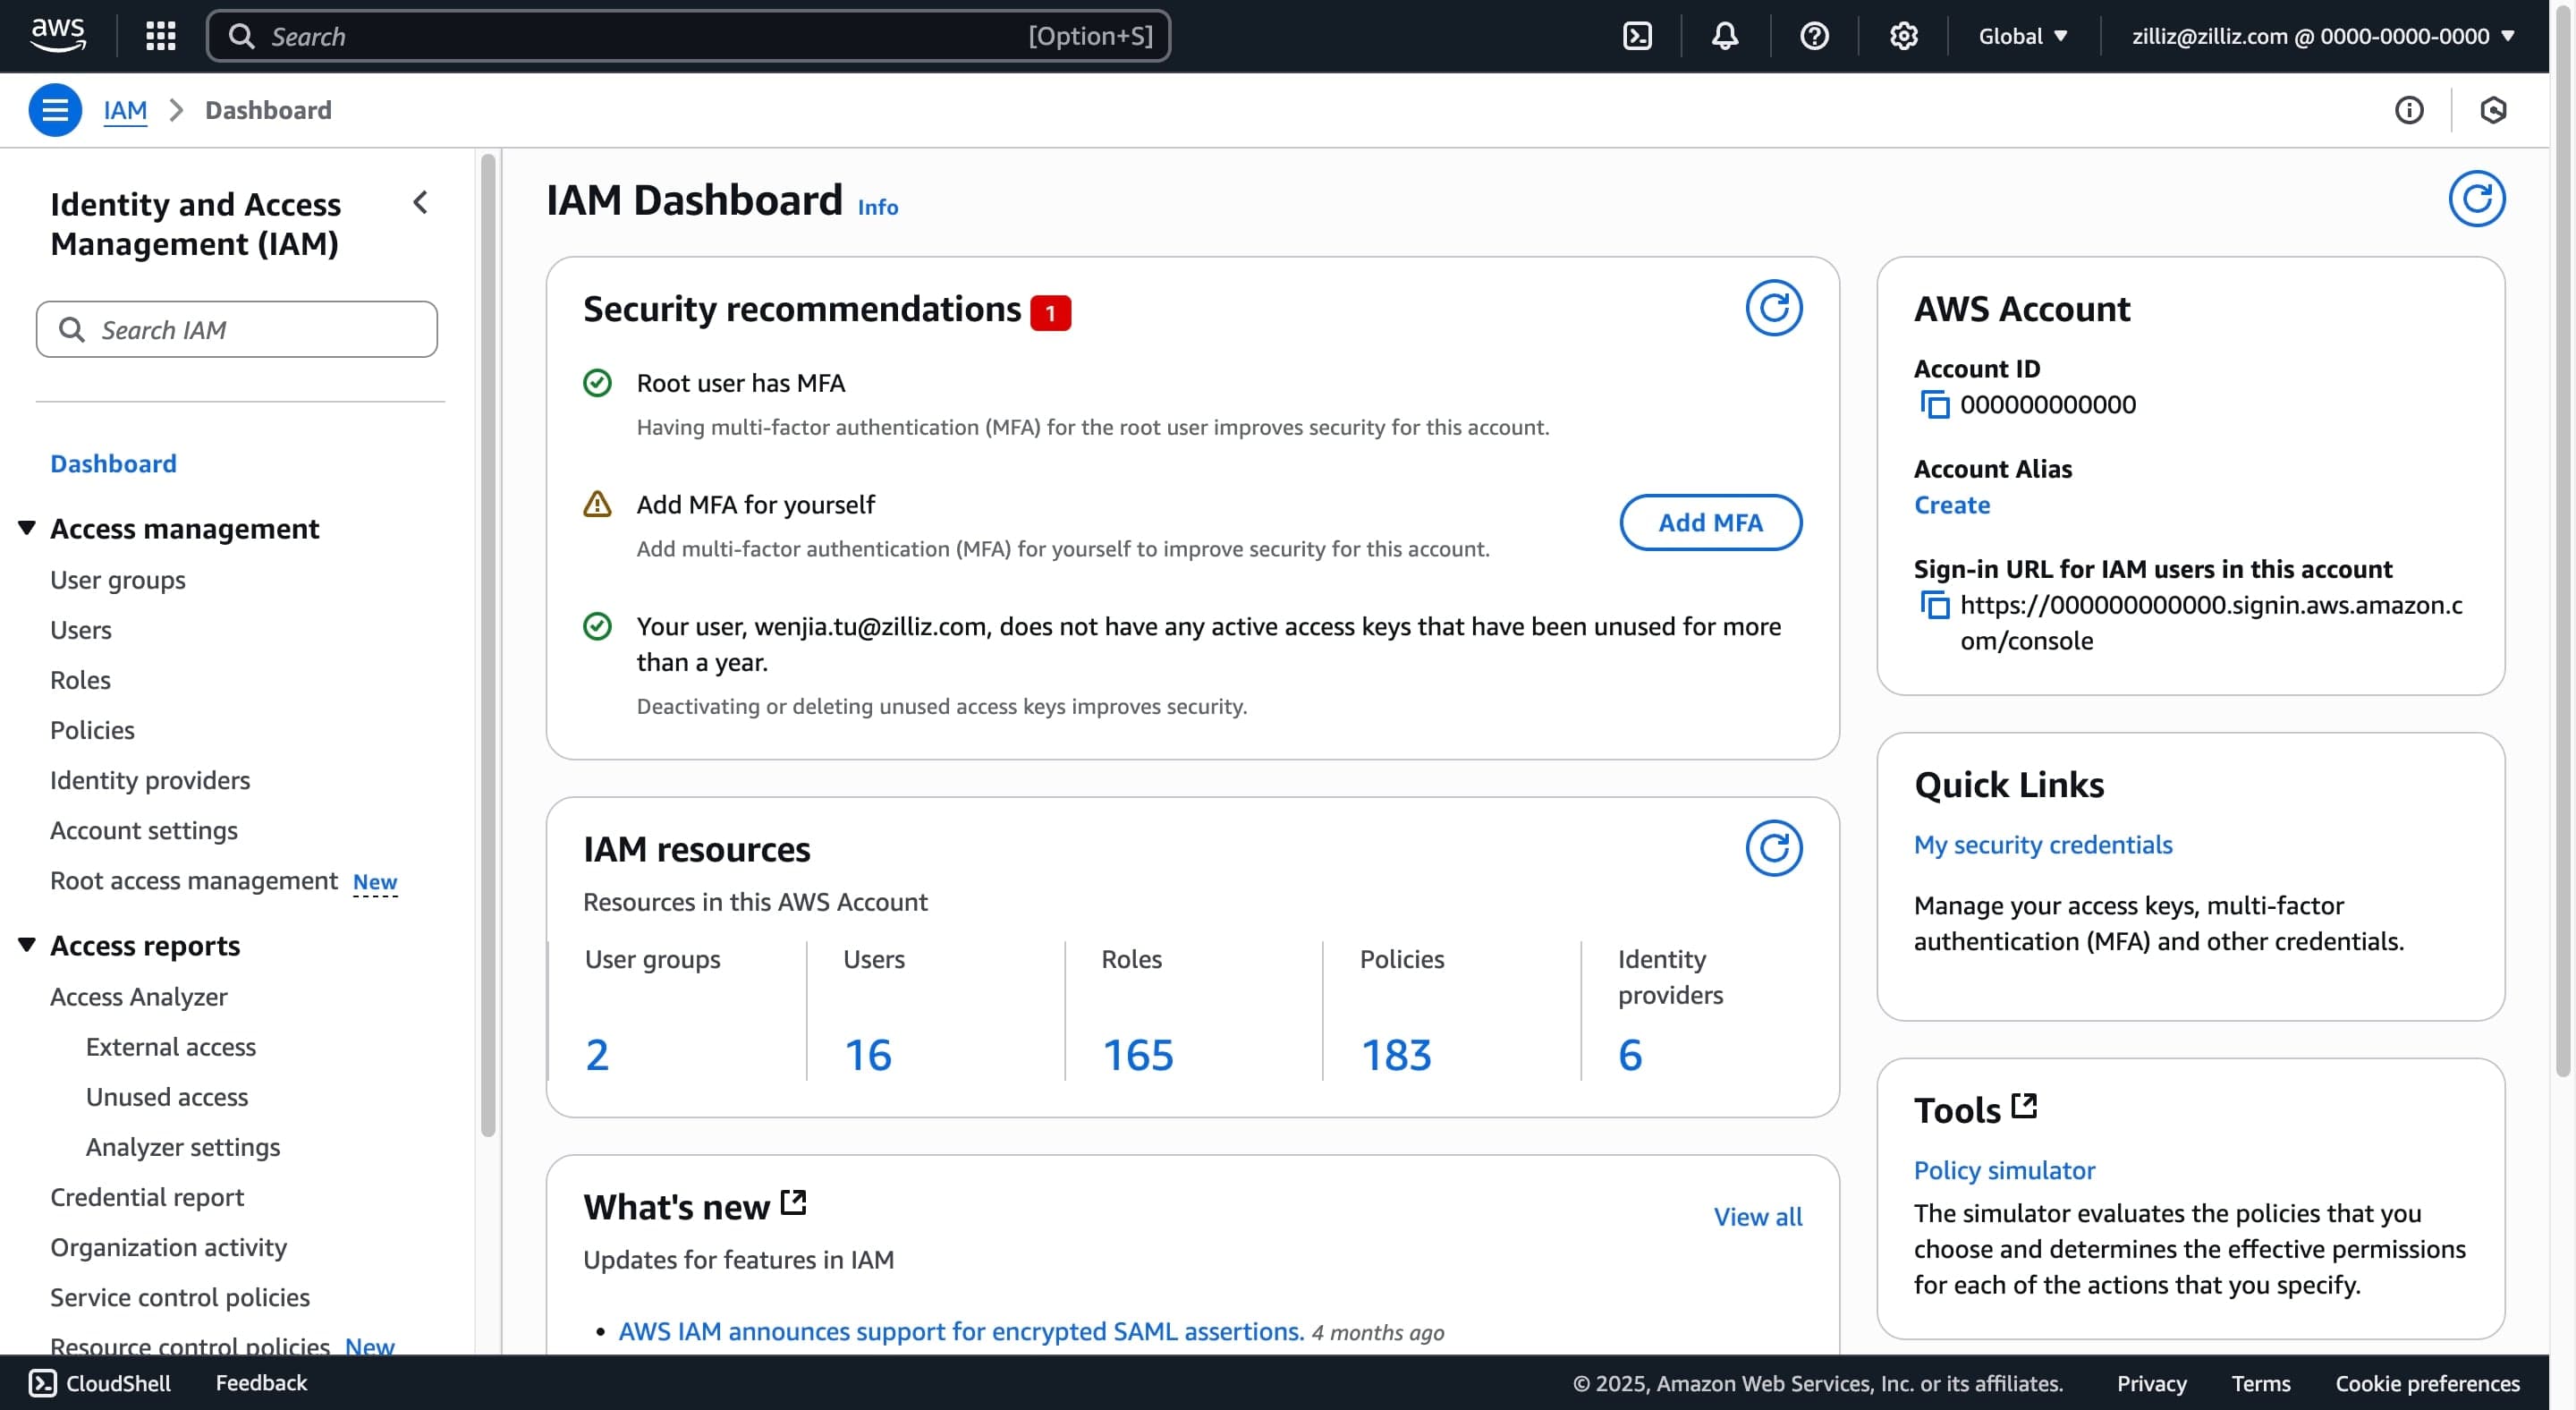Viewport: 2576px width, 1410px height.
Task: Open the Policy simulator link
Action: click(x=2004, y=1171)
